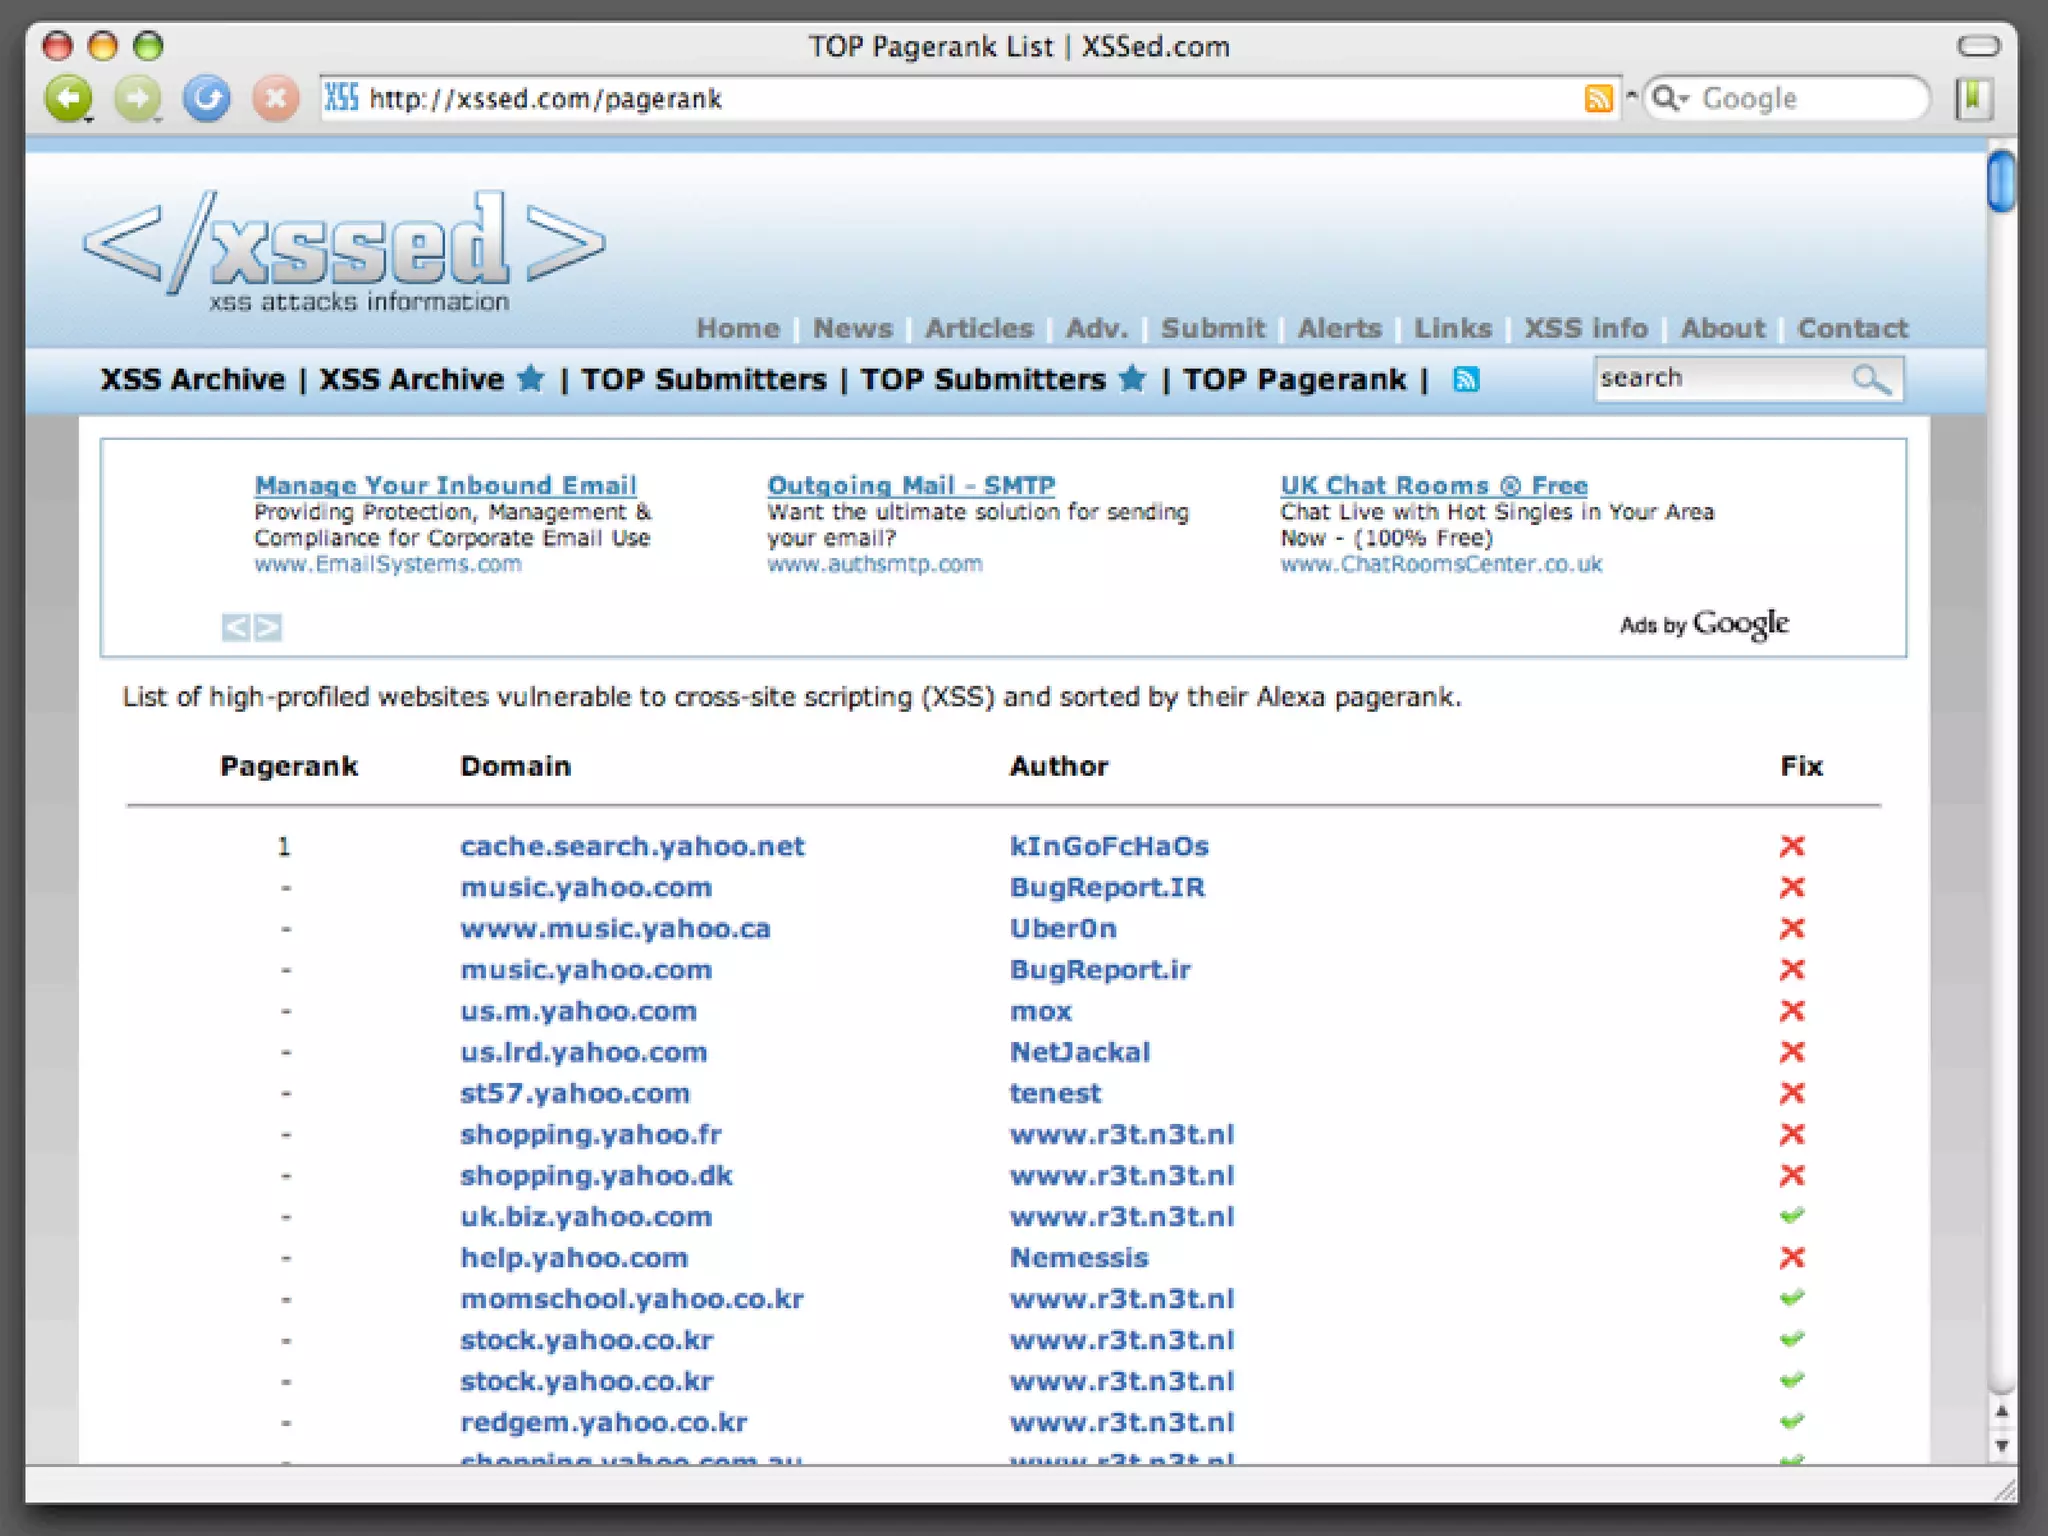Screen dimensions: 2048x1536
Task: Go back with the green back arrow
Action: click(69, 98)
